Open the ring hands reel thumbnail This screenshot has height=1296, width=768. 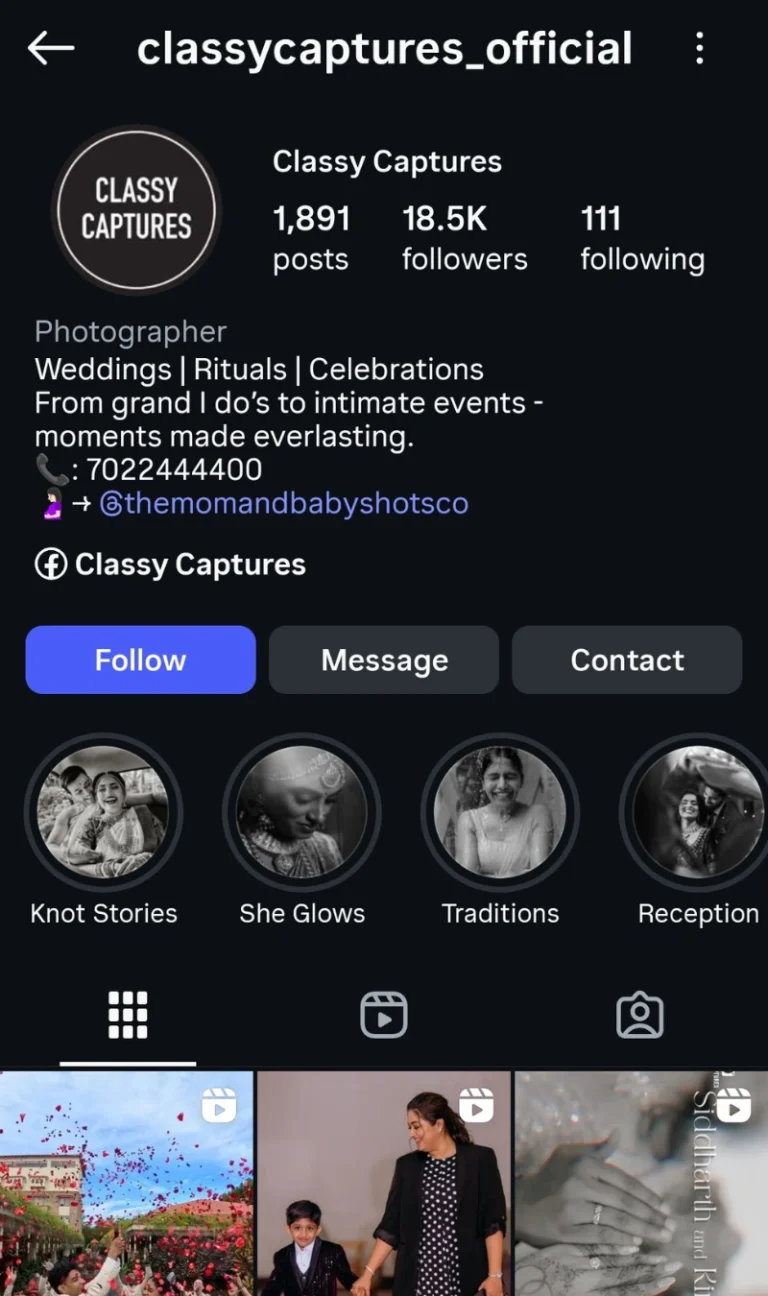point(641,1184)
